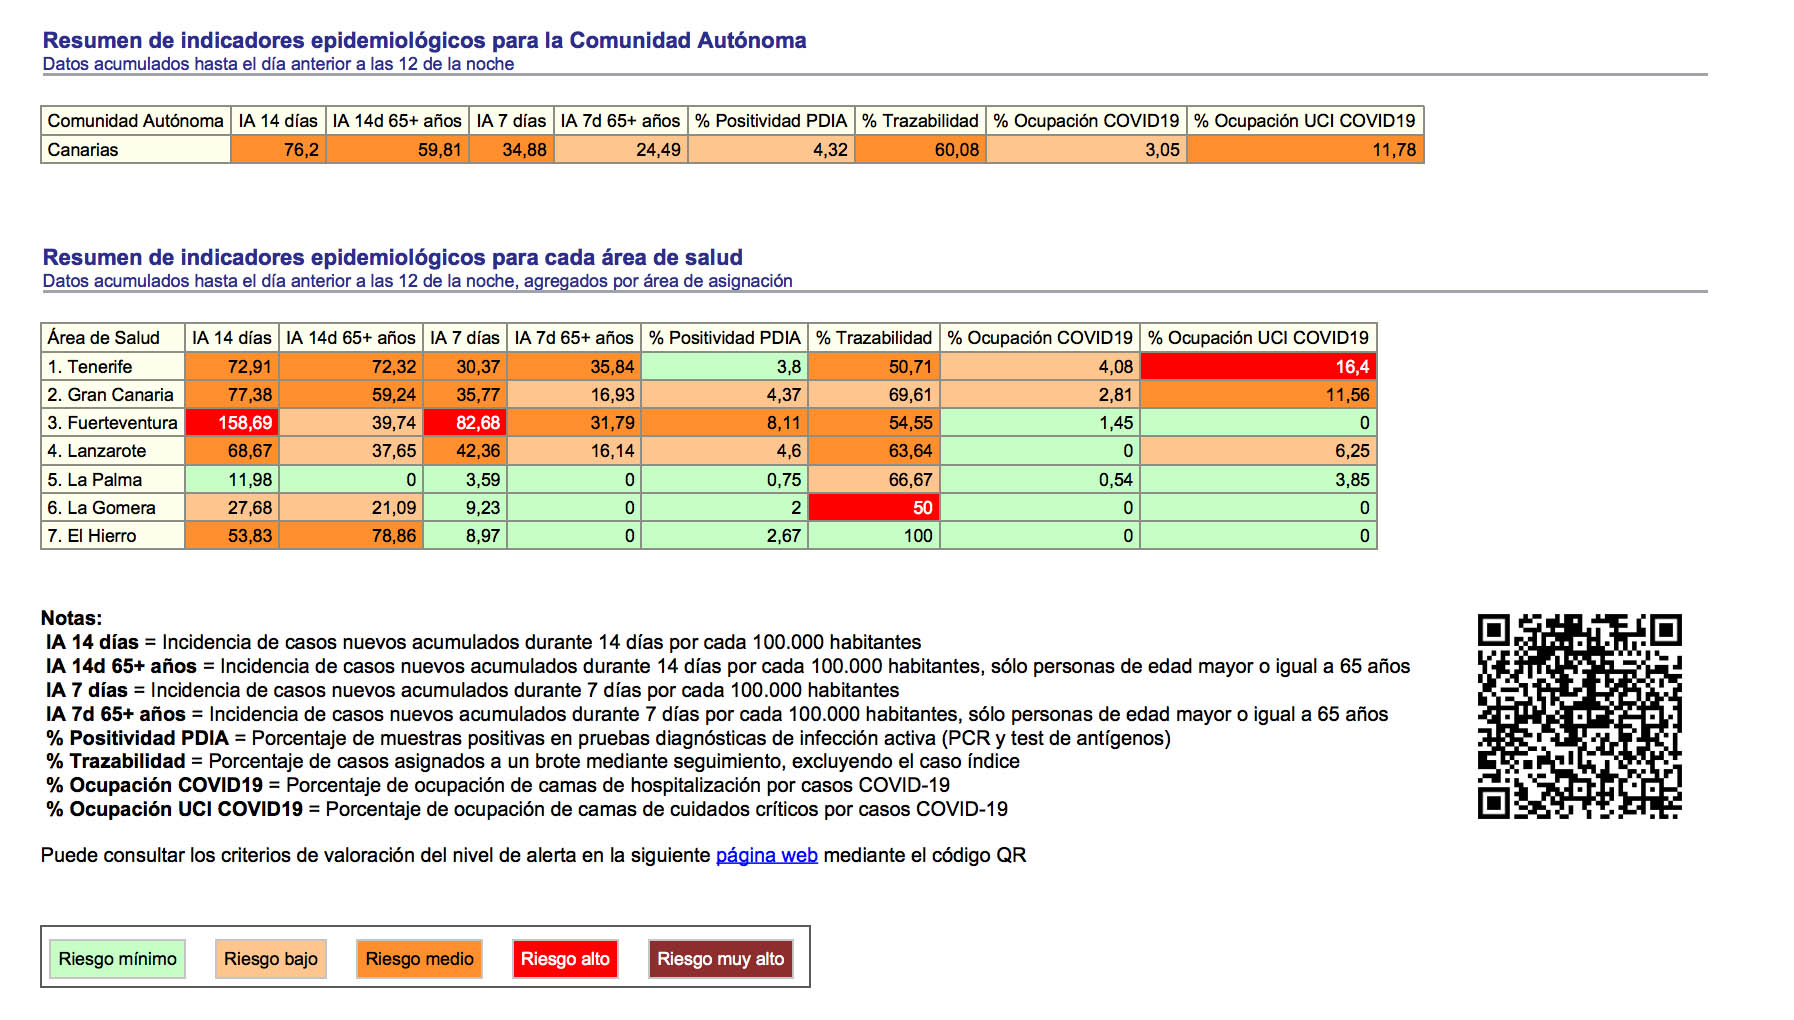The image size is (1794, 1020).
Task: Click El Hierro trazabilidad value 100
Action: (x=874, y=536)
